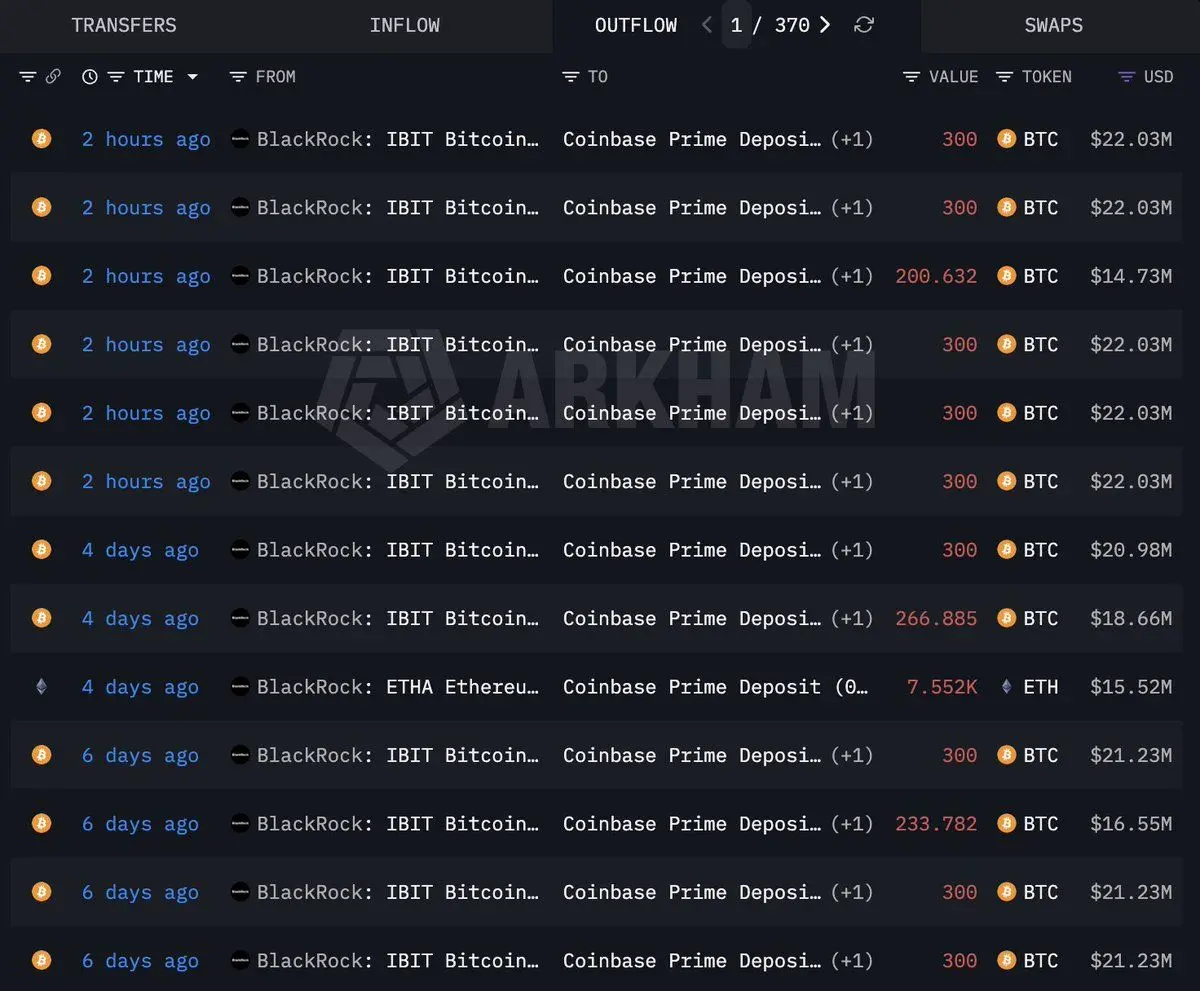The image size is (1200, 991).
Task: Select the OUTFLOW tab
Action: pyautogui.click(x=636, y=26)
